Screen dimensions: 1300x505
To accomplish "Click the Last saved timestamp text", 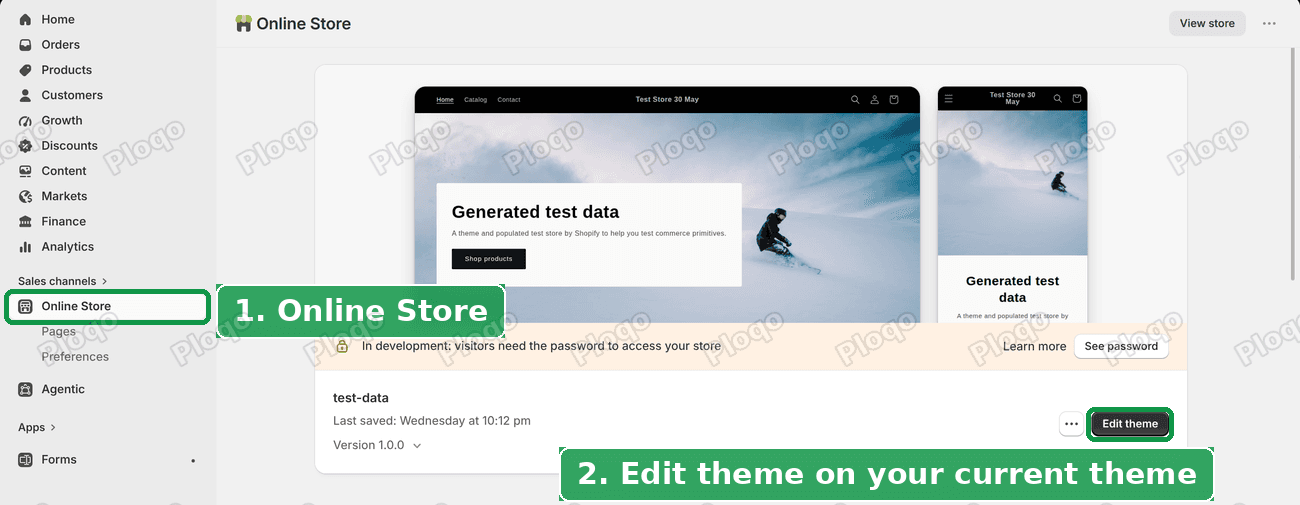I will point(432,421).
